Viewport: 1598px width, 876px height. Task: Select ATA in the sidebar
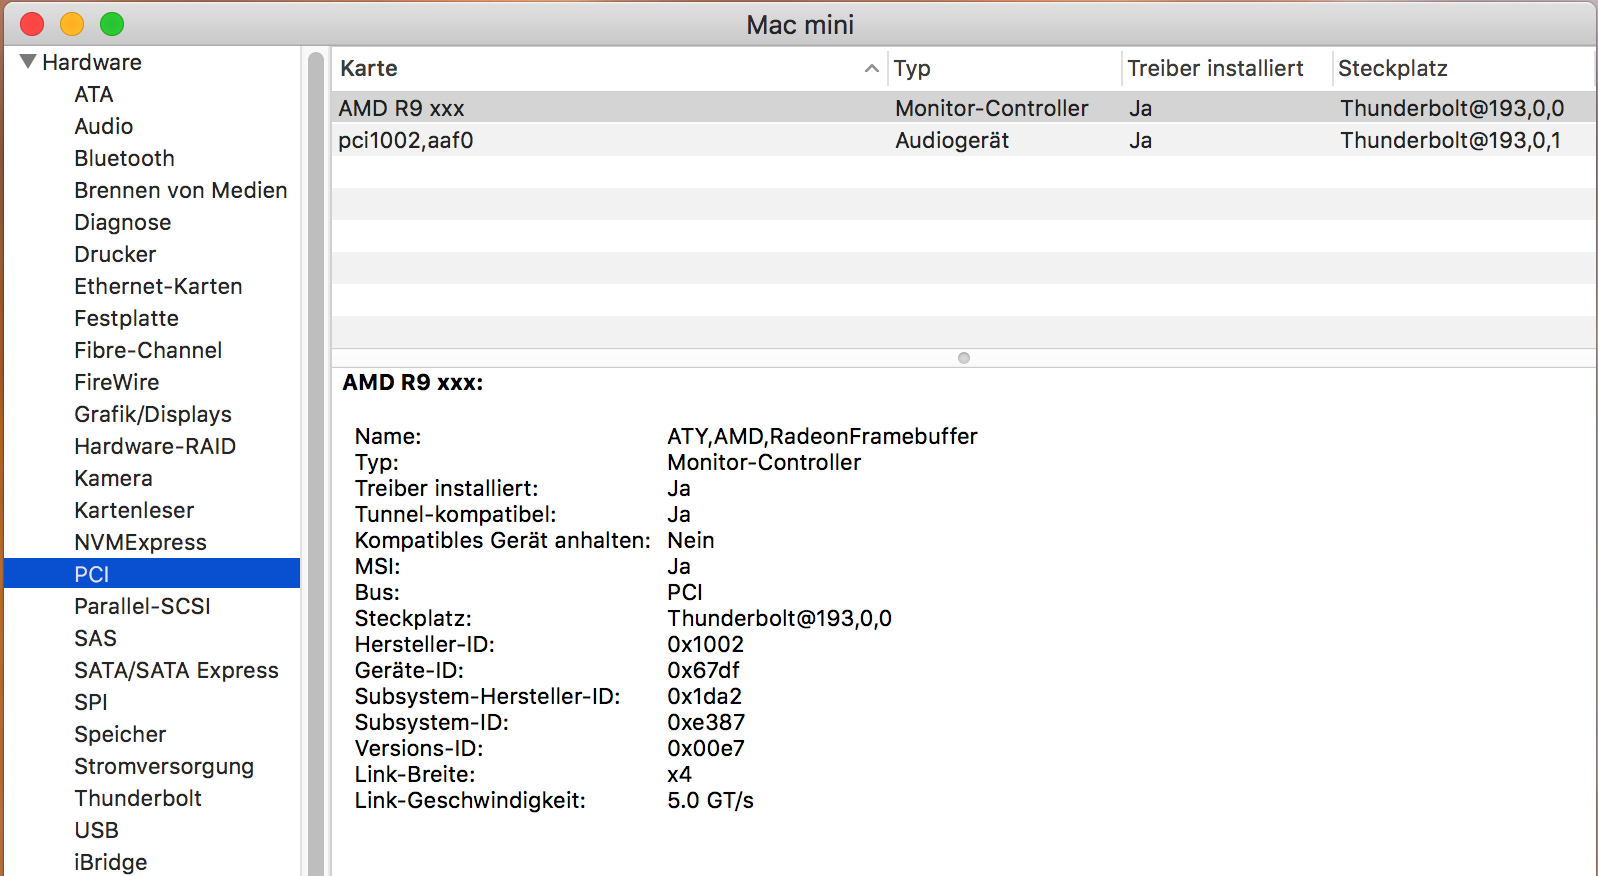point(94,94)
